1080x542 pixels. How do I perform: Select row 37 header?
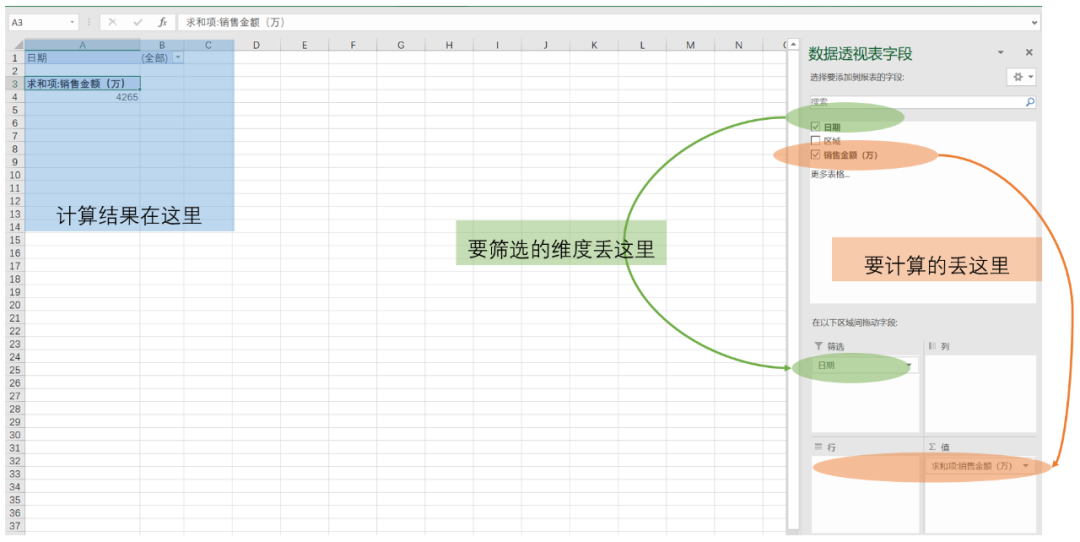click(14, 526)
